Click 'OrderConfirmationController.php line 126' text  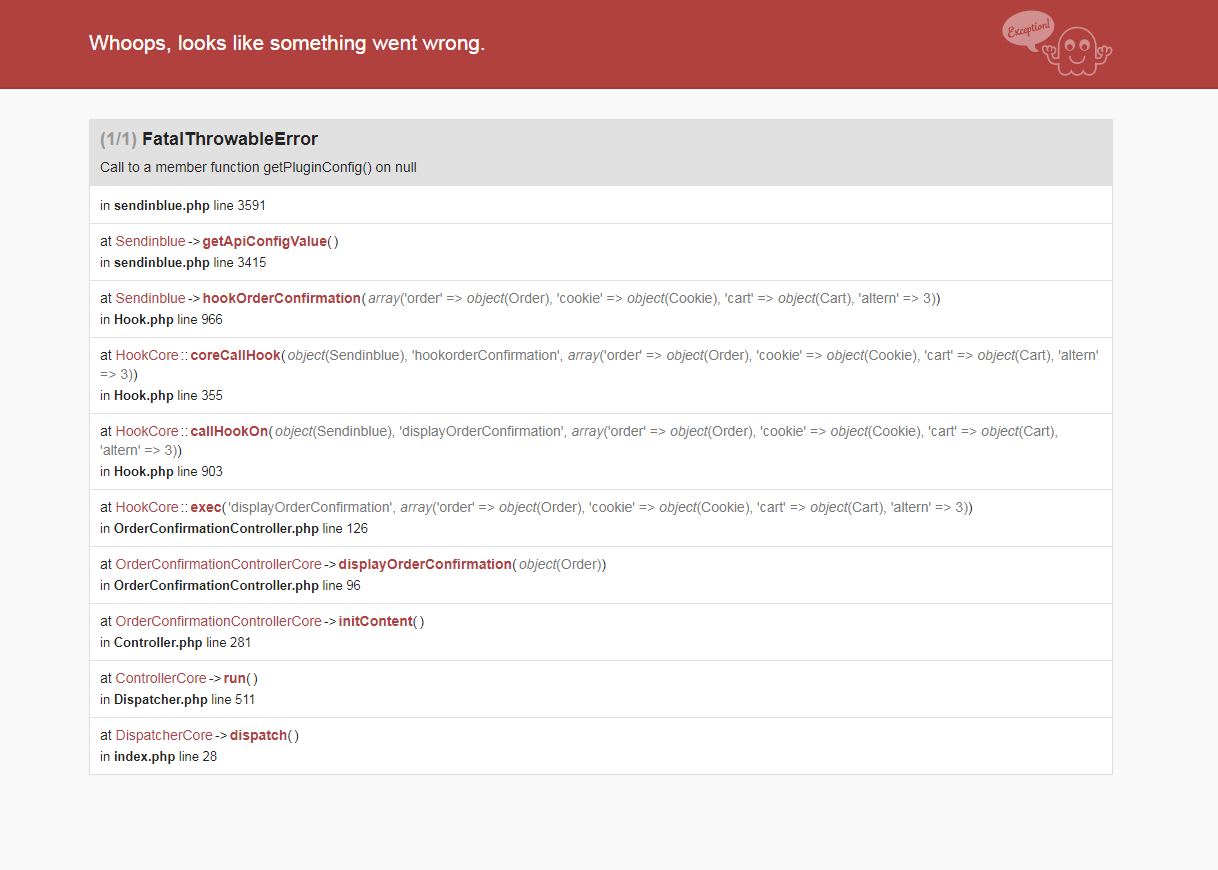241,529
